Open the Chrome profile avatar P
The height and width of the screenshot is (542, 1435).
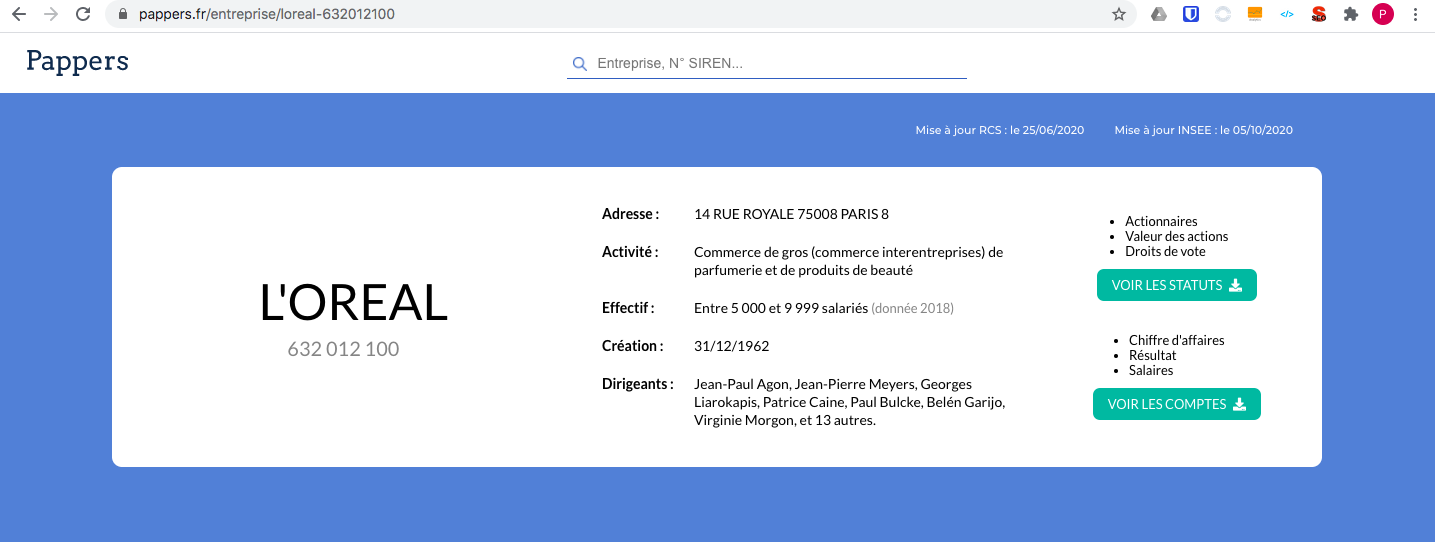pos(1383,14)
